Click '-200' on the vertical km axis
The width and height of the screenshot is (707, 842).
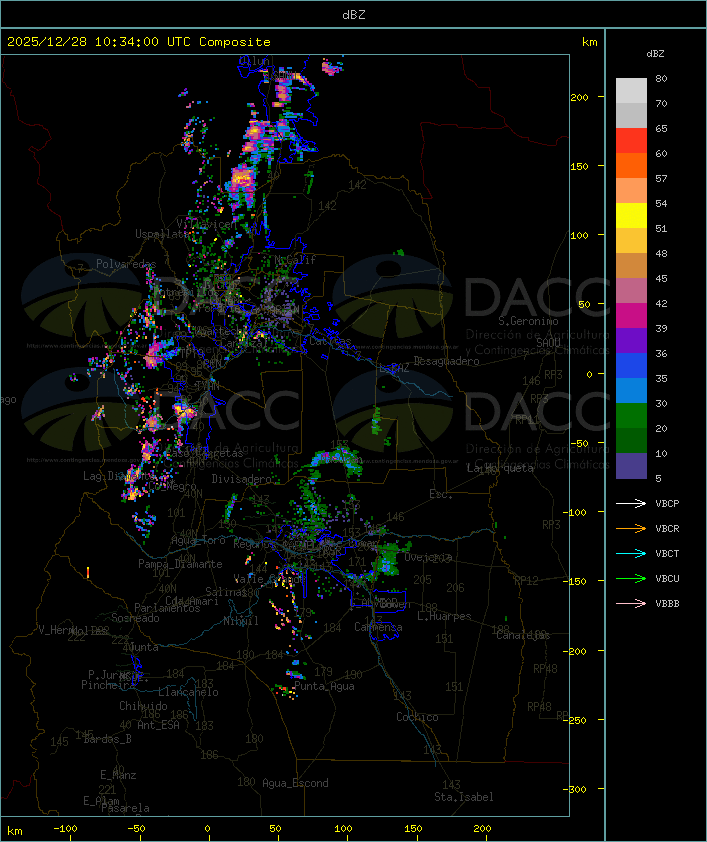(x=577, y=651)
